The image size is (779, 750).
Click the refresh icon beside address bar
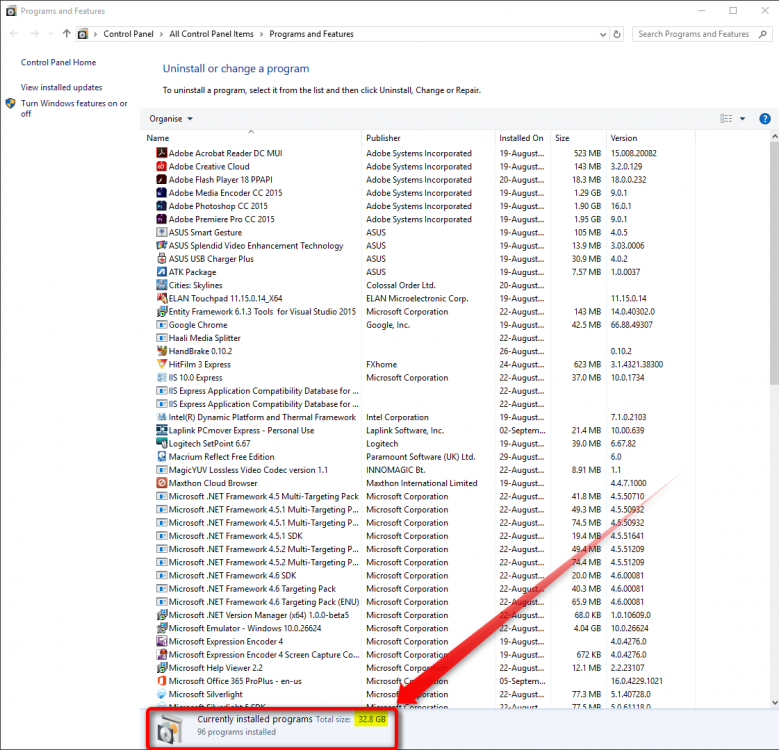[617, 34]
